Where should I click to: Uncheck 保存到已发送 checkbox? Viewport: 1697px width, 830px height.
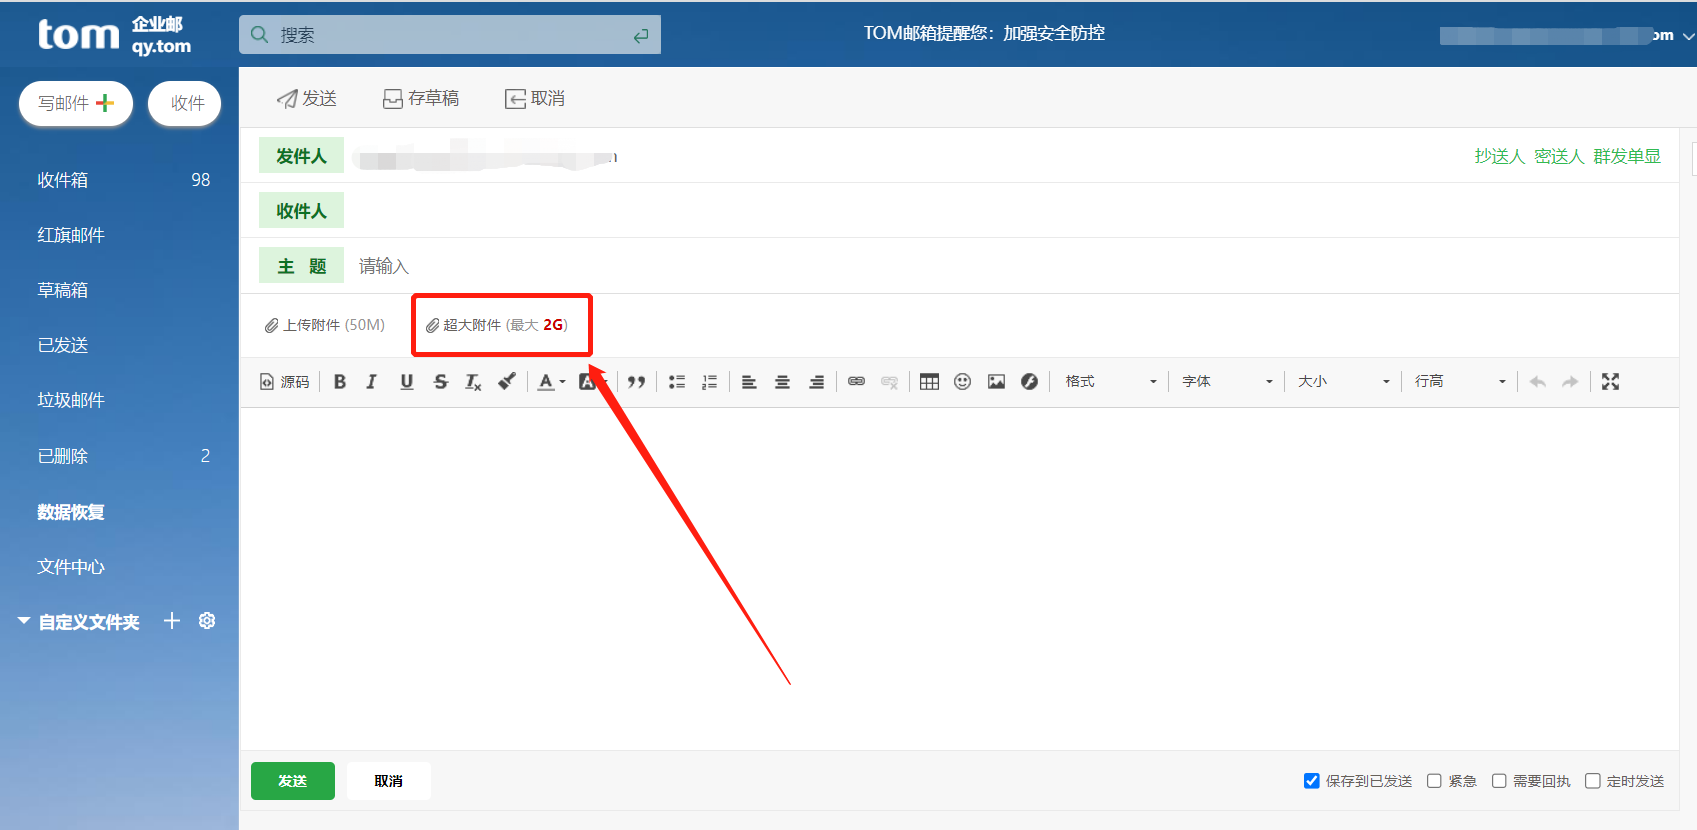click(1312, 781)
